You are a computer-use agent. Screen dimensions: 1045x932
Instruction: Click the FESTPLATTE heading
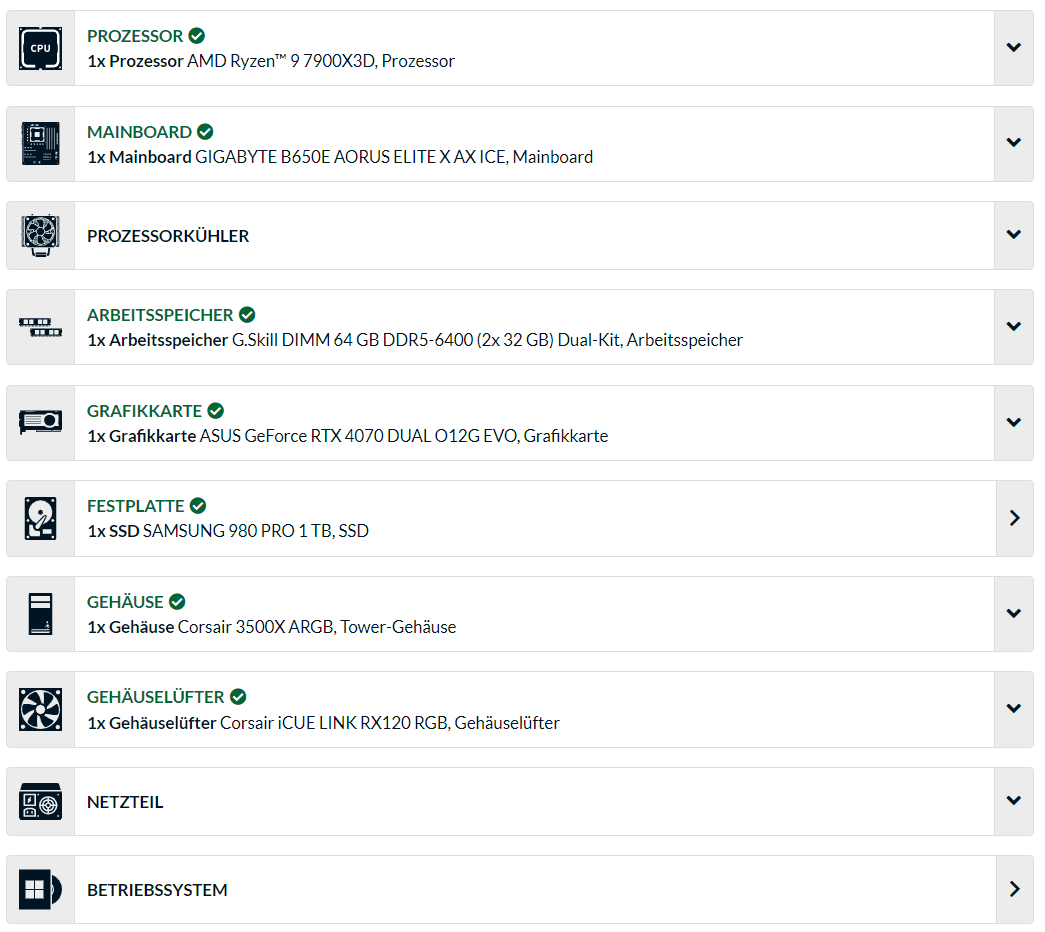coord(135,506)
